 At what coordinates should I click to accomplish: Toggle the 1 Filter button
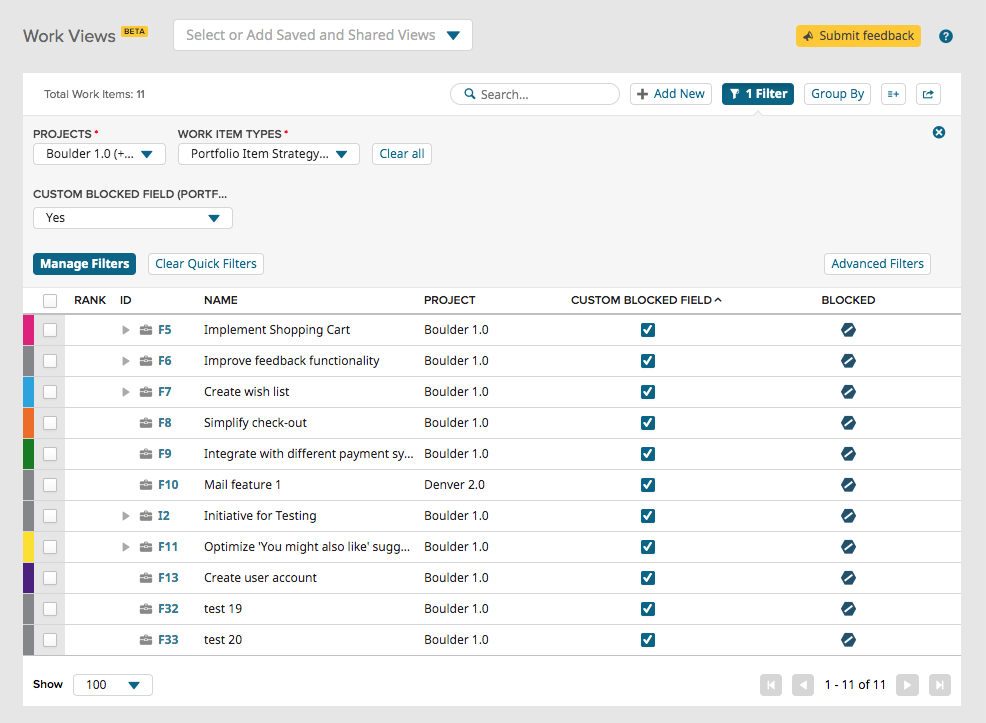point(758,94)
